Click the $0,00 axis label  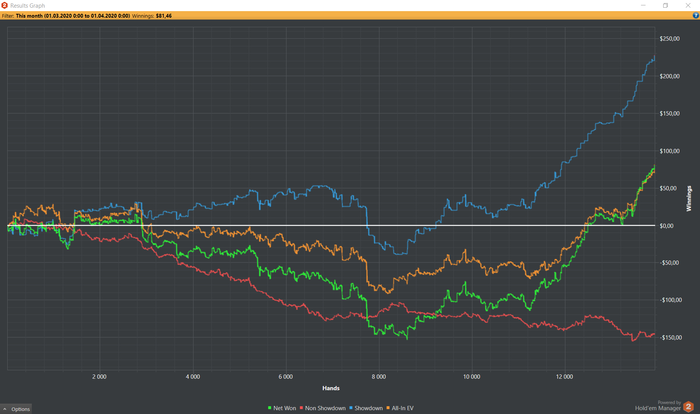667,226
